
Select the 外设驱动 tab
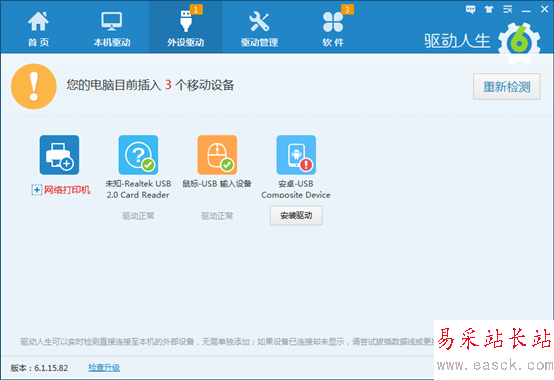(x=185, y=28)
